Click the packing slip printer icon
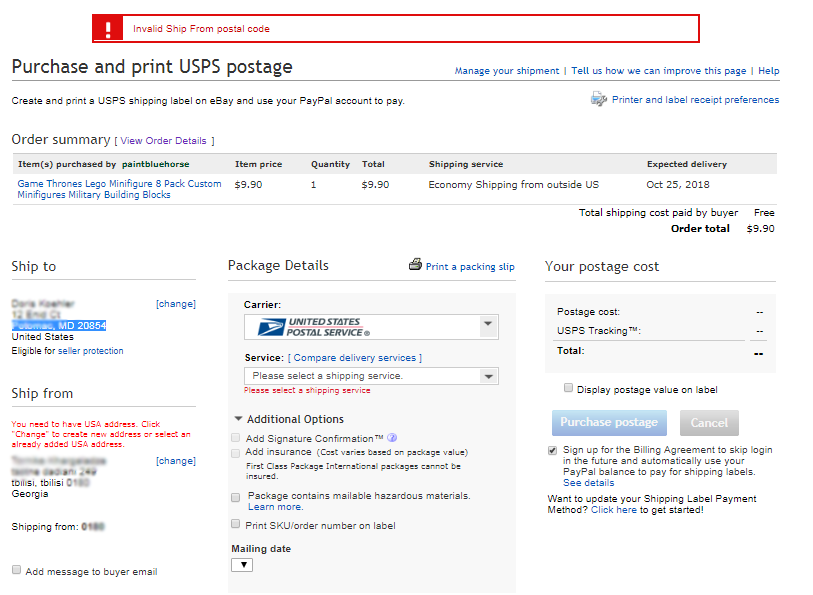This screenshot has width=813, height=595. pyautogui.click(x=415, y=264)
